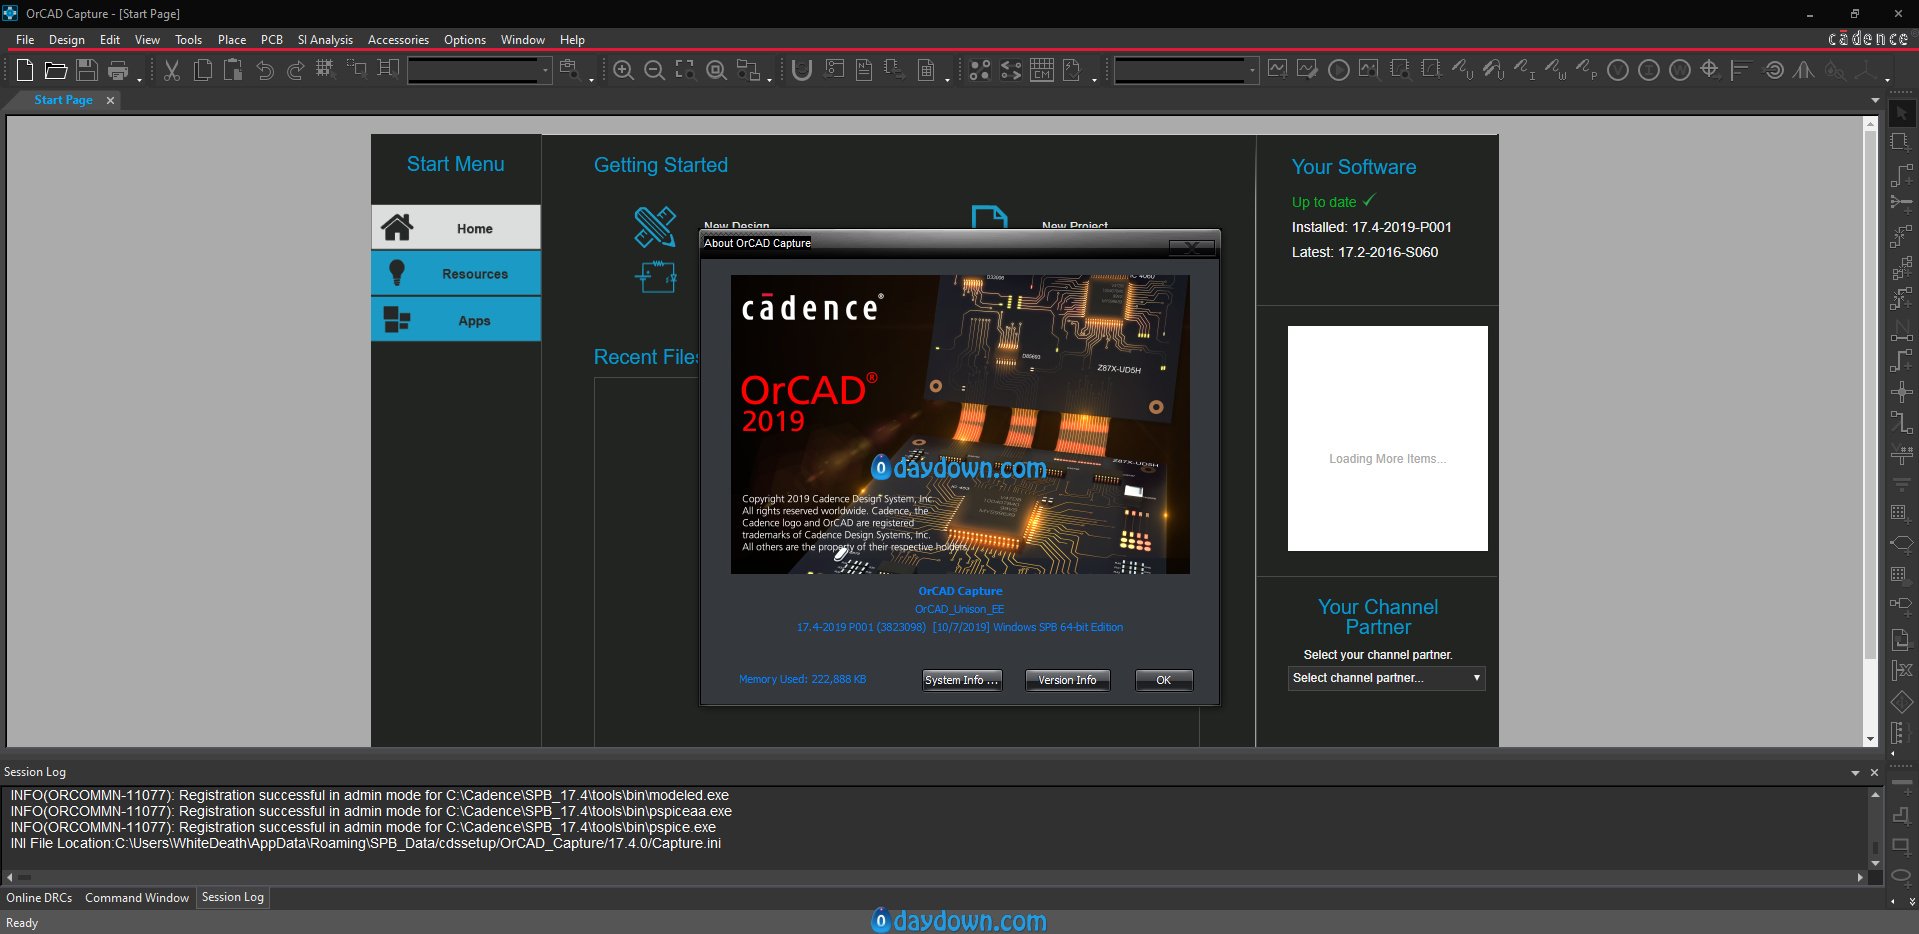1919x934 pixels.
Task: Click the Redo arrow icon
Action: pos(295,70)
